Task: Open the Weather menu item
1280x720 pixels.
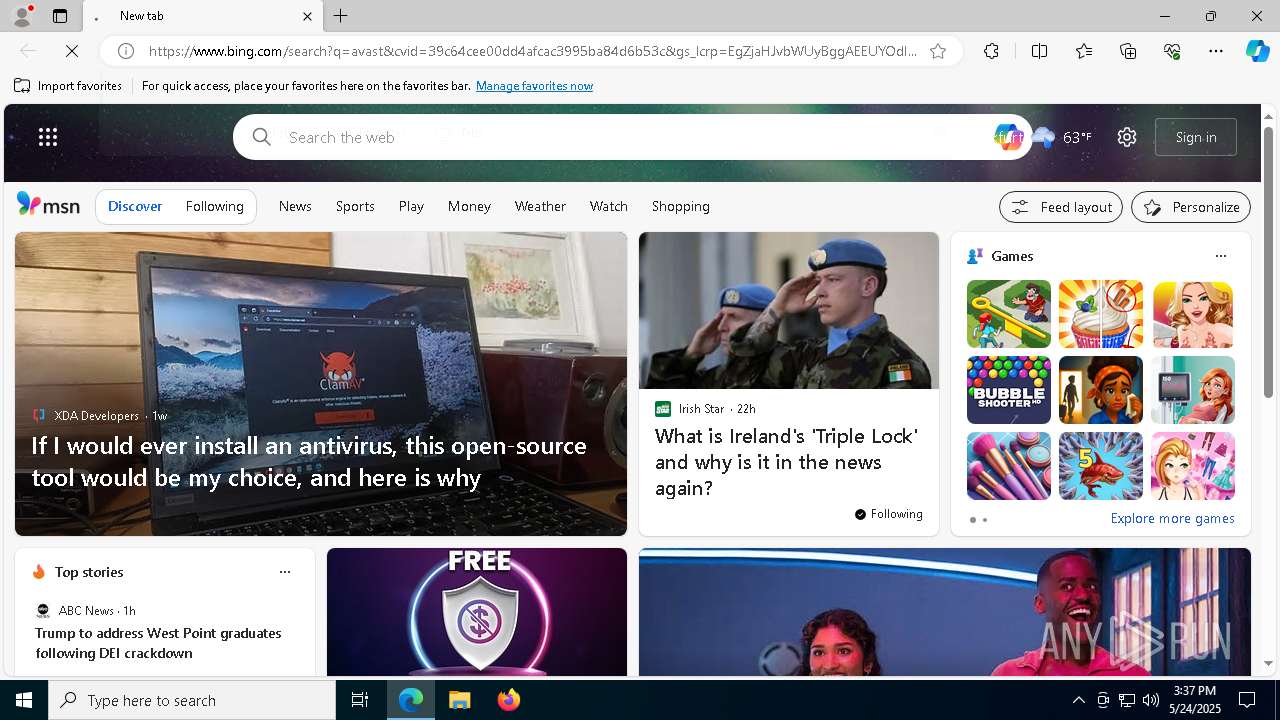Action: pos(540,206)
